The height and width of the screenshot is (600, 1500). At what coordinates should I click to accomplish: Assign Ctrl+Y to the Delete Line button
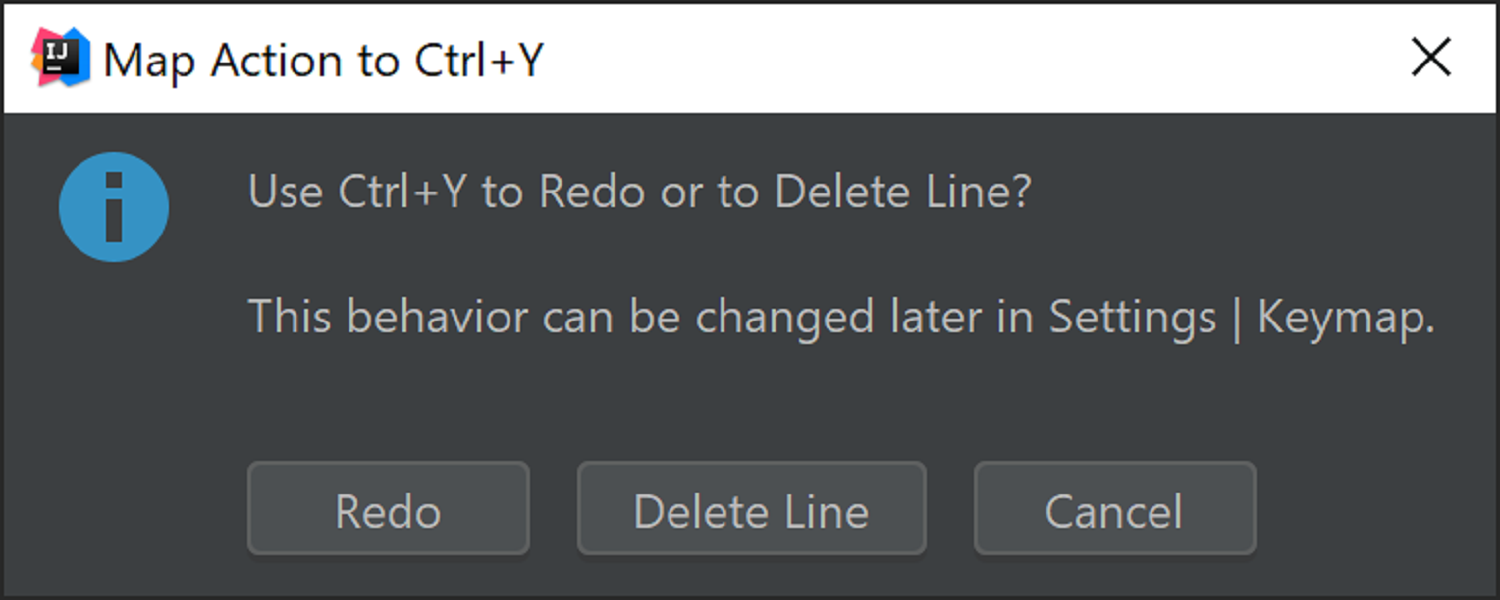click(x=751, y=509)
